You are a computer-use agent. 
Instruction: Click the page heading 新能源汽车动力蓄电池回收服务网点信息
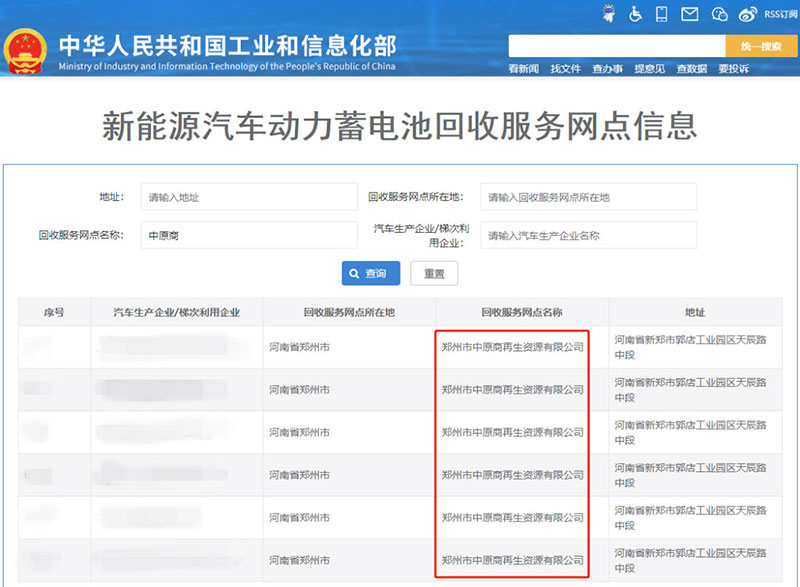399,126
